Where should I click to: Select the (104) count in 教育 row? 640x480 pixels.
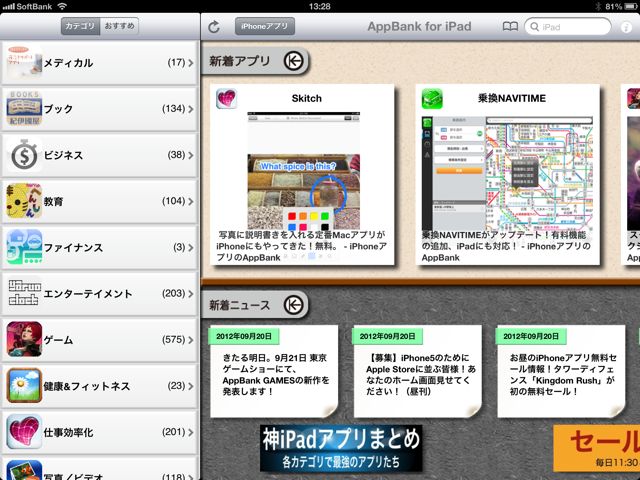coord(173,201)
